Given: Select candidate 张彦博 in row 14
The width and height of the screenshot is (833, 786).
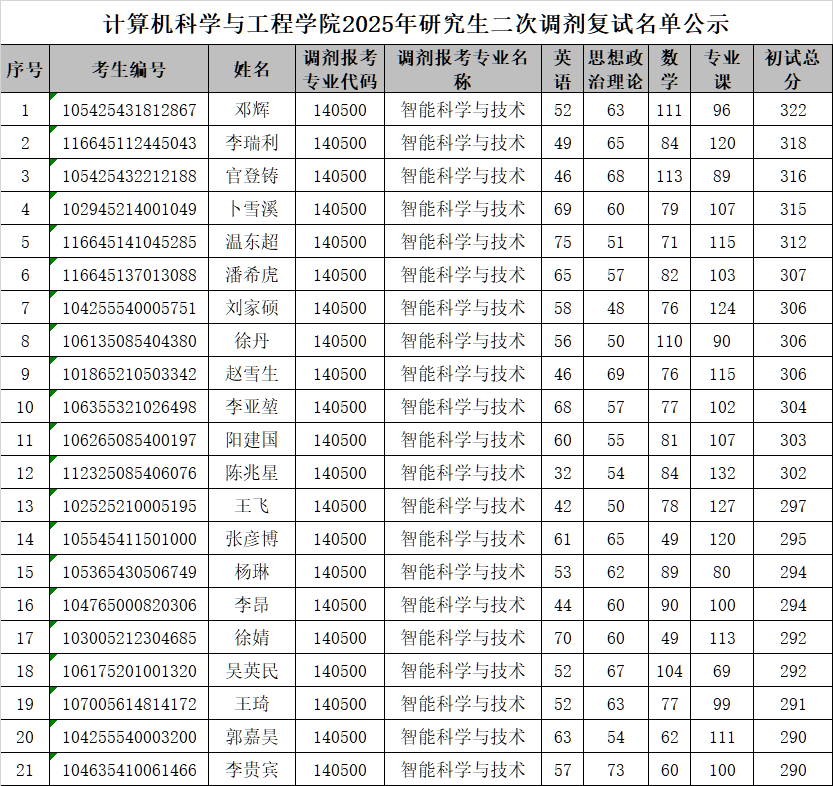Looking at the screenshot, I should pos(250,537).
